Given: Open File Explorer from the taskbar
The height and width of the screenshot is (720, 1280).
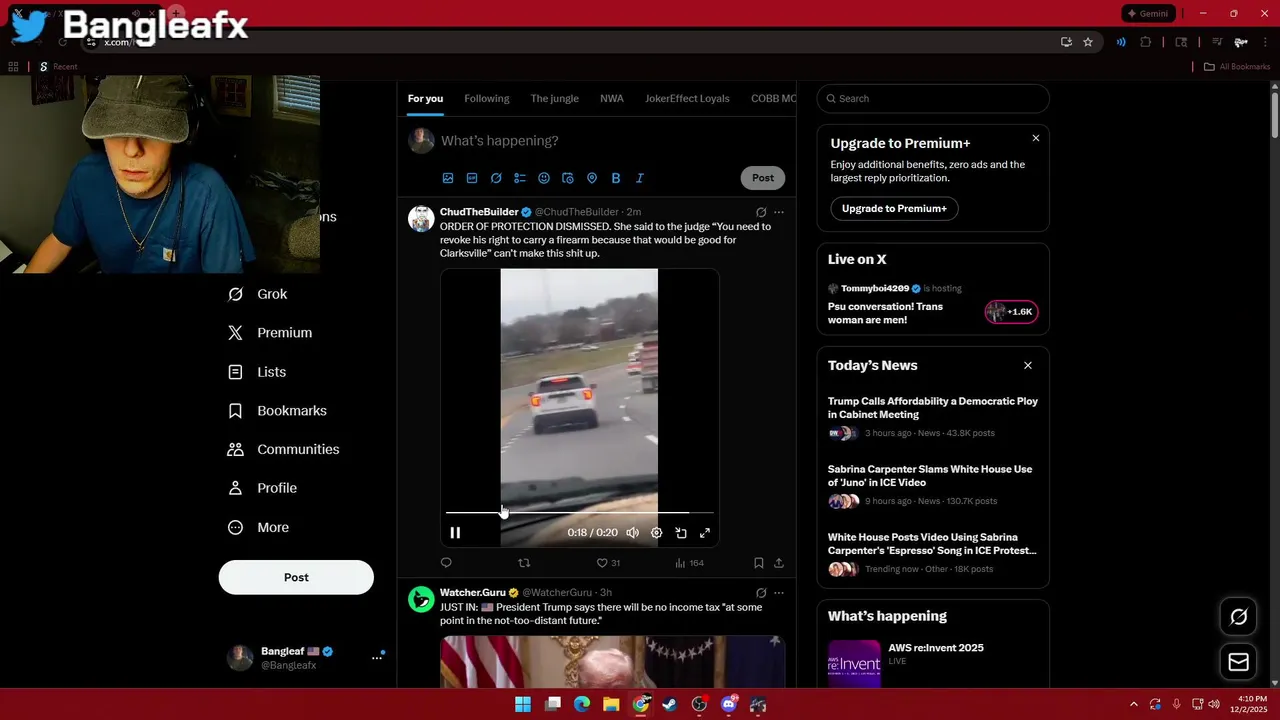Looking at the screenshot, I should tap(611, 705).
